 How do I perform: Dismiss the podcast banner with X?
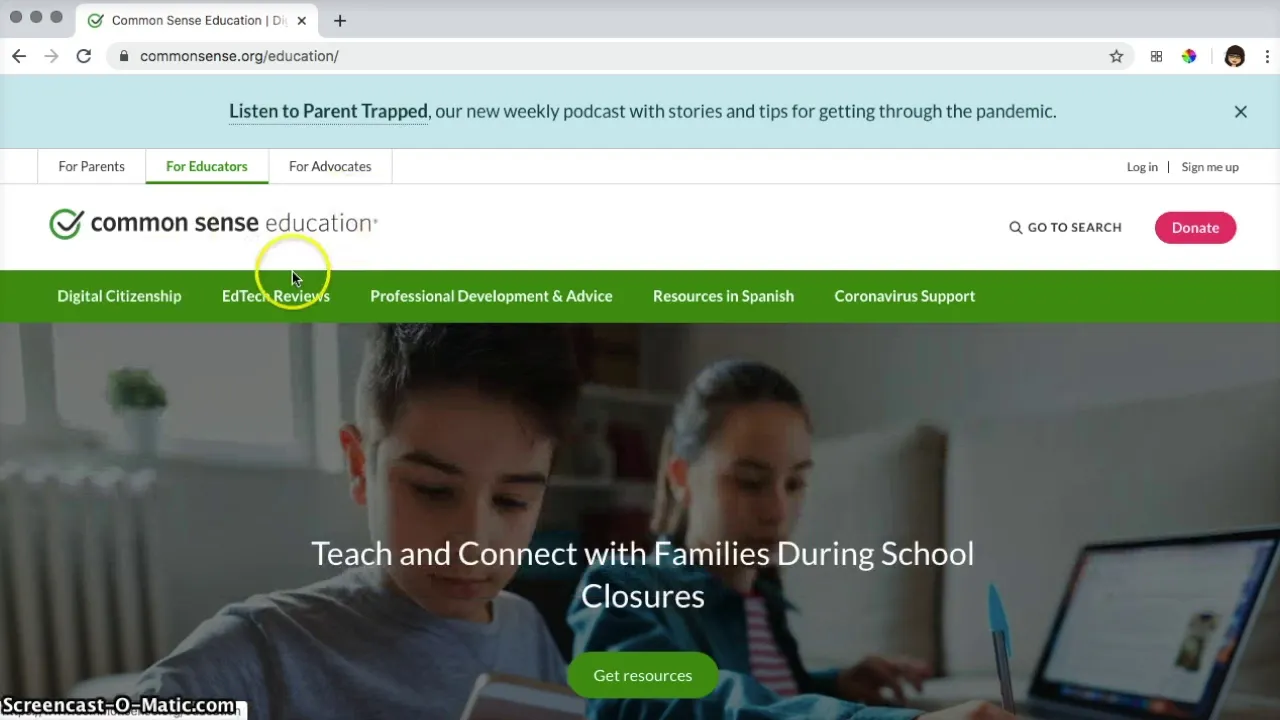point(1240,111)
